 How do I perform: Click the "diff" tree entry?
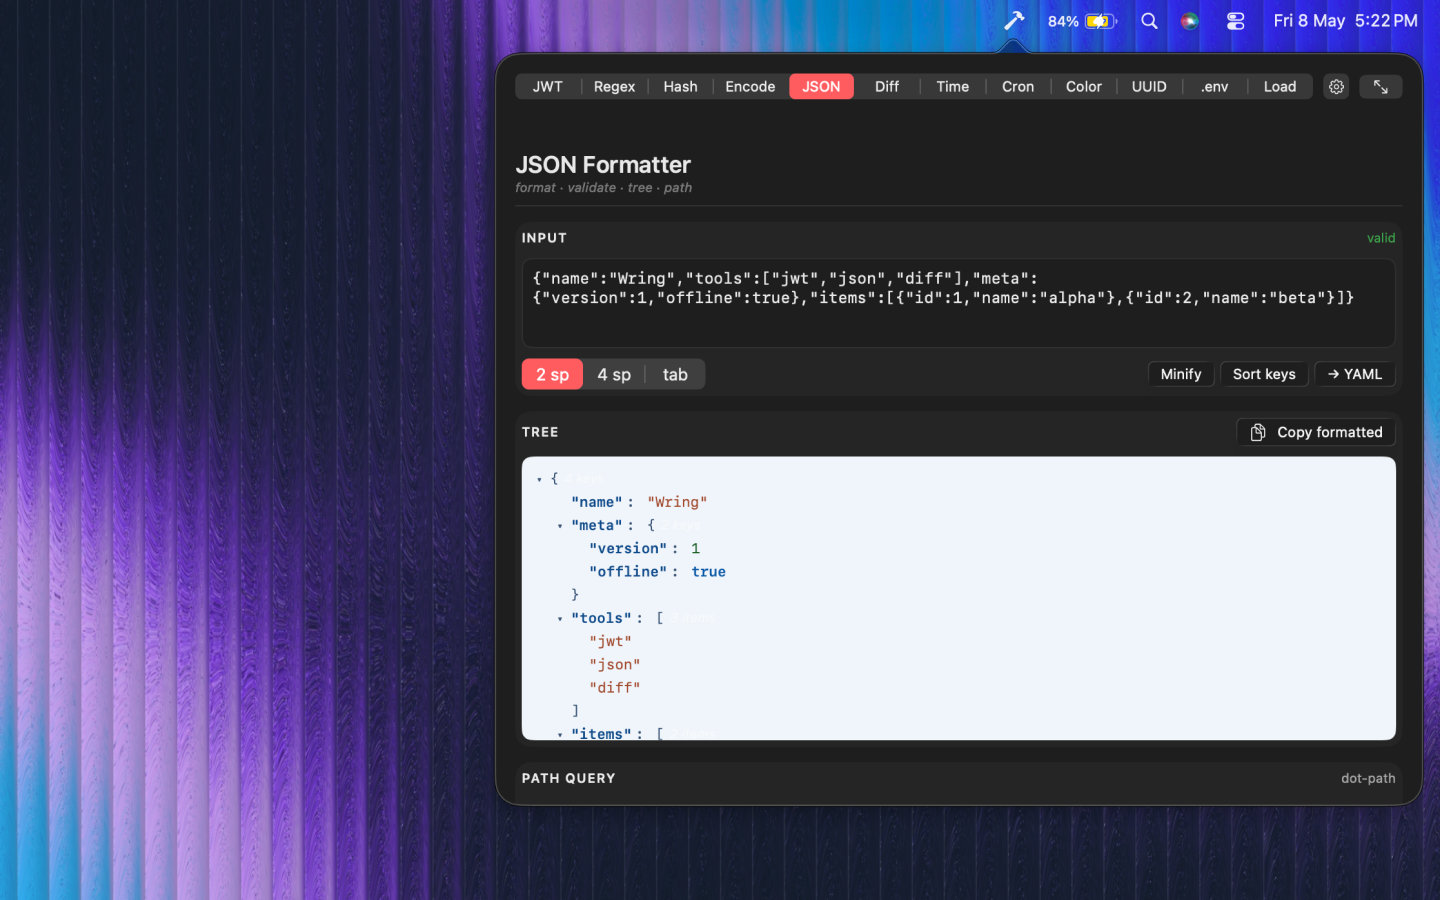click(x=614, y=688)
